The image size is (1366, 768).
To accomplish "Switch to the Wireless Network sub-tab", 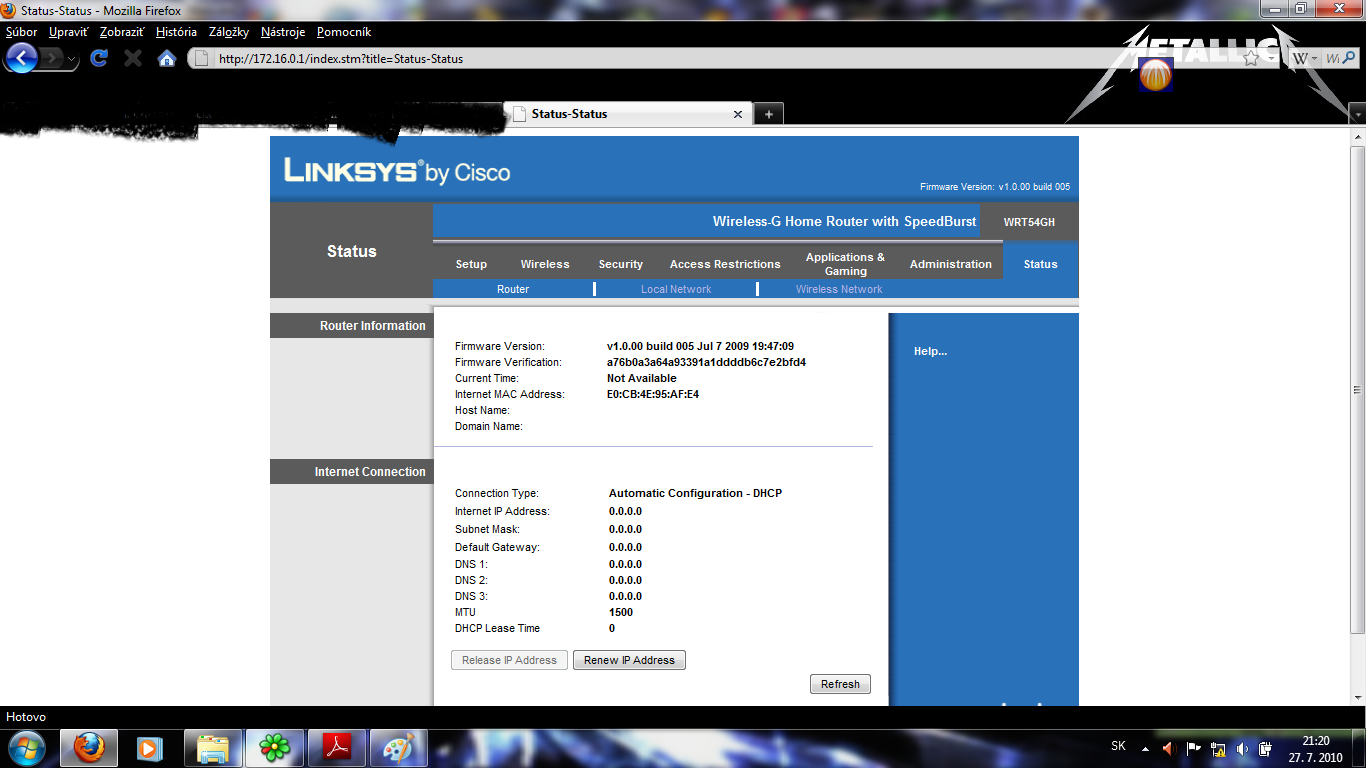I will [839, 289].
